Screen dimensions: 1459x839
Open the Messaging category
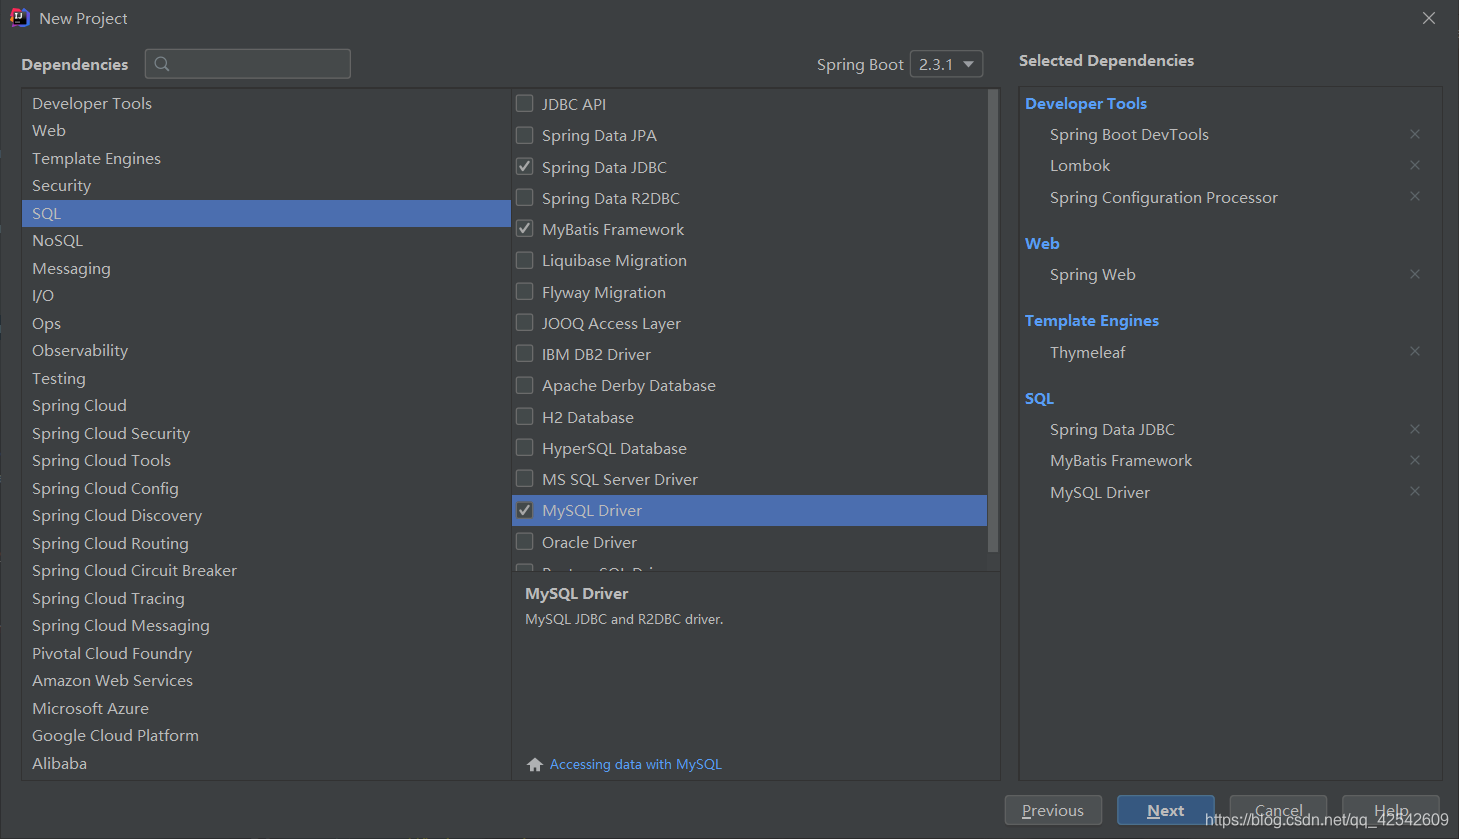[266, 268]
